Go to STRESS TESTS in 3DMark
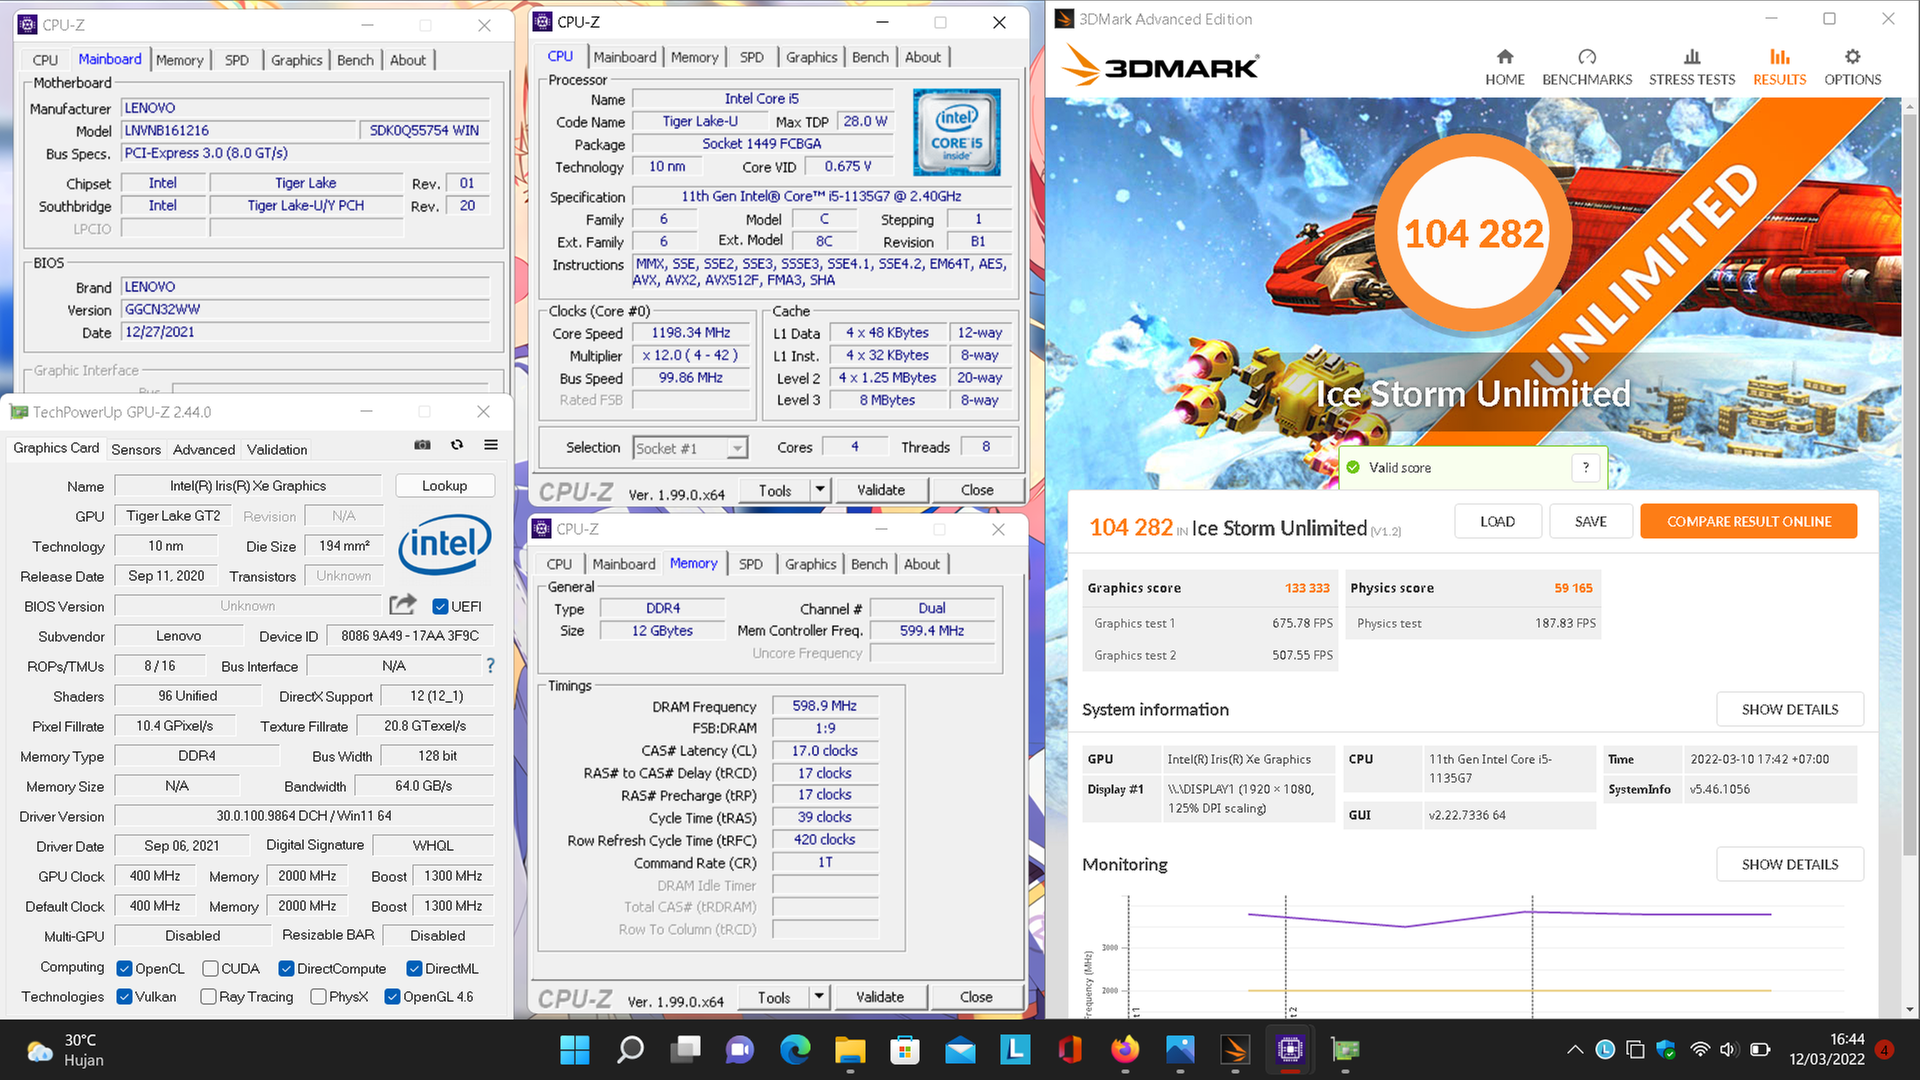Viewport: 1920px width, 1080px height. tap(1692, 68)
